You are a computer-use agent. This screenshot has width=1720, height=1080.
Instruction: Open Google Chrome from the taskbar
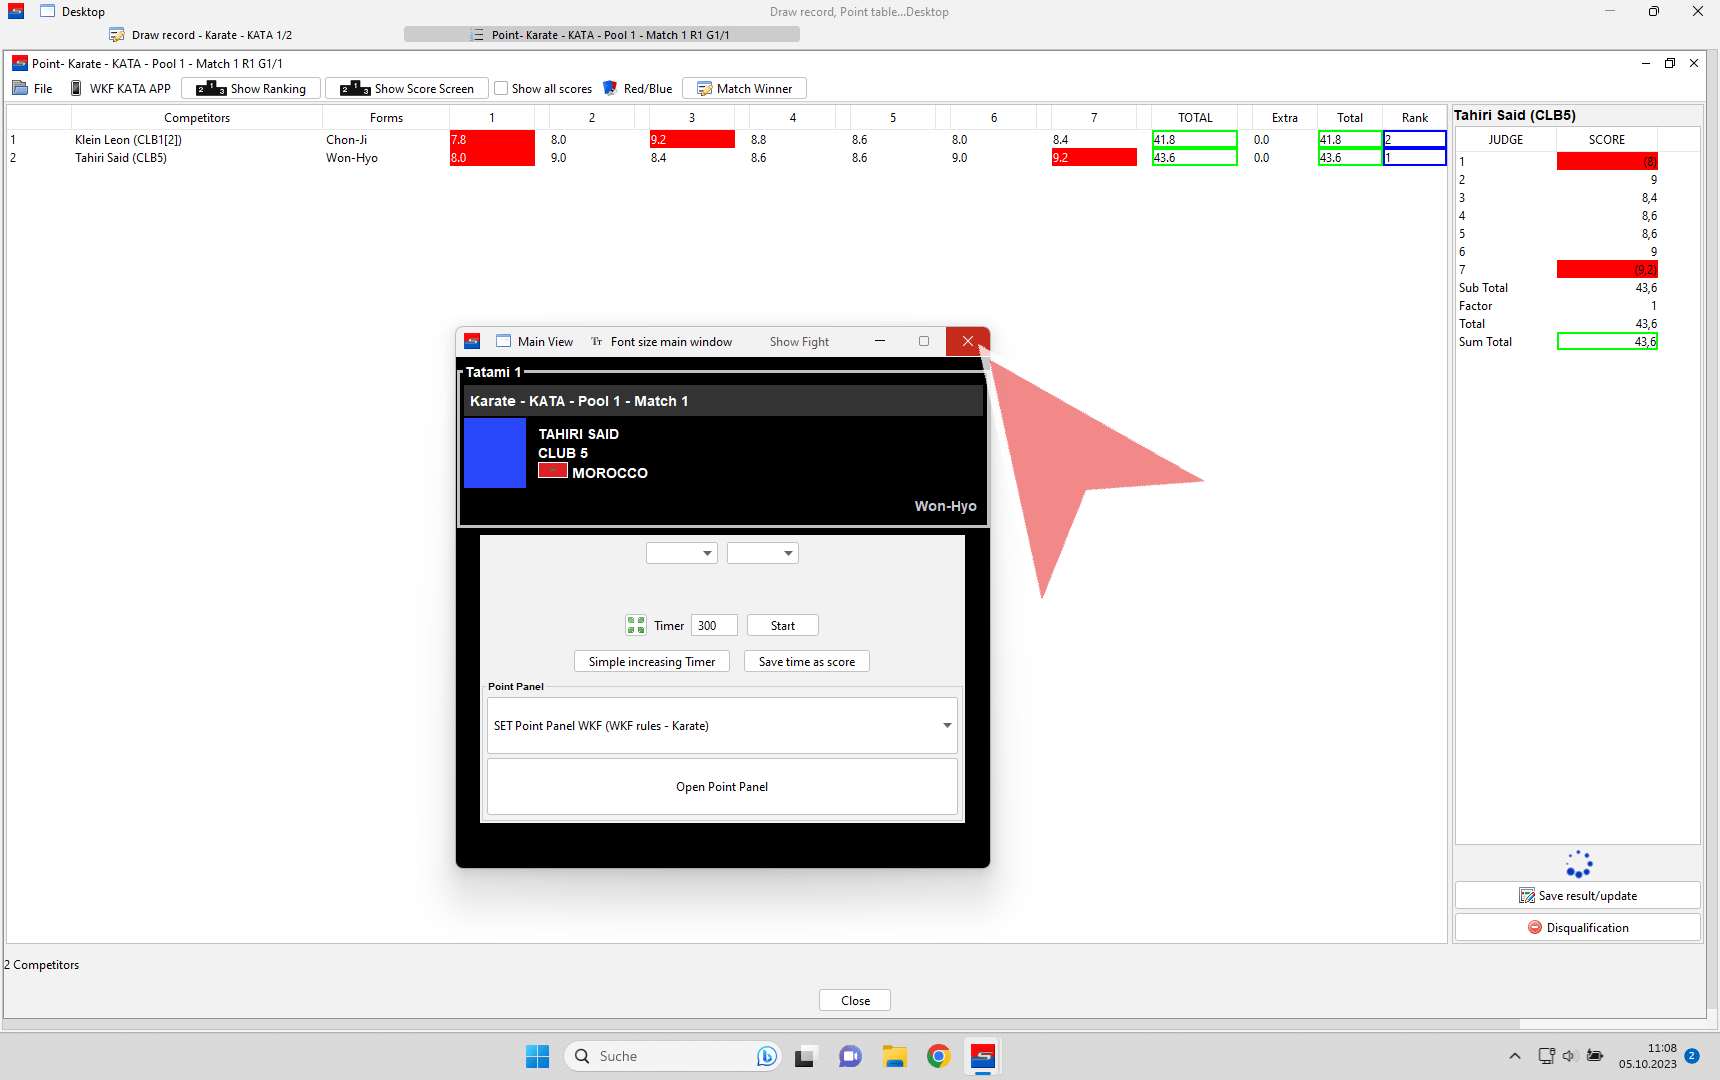pyautogui.click(x=938, y=1056)
